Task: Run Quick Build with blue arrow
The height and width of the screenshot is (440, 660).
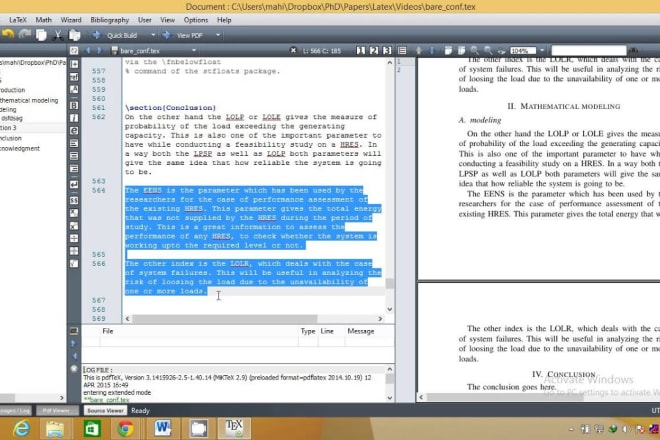Action: [x=96, y=35]
